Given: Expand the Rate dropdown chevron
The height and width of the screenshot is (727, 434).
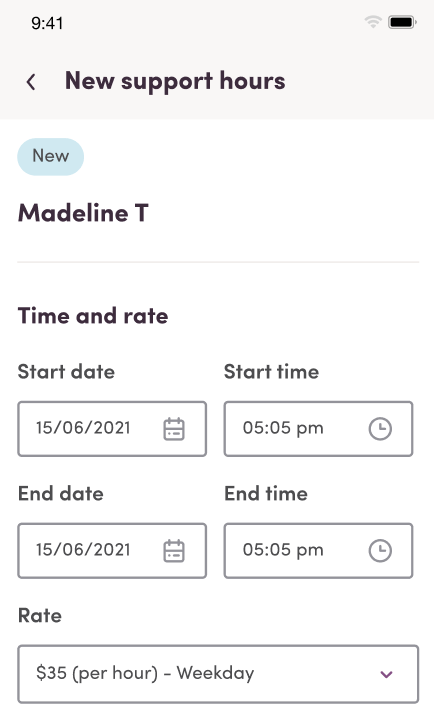Looking at the screenshot, I should (386, 674).
